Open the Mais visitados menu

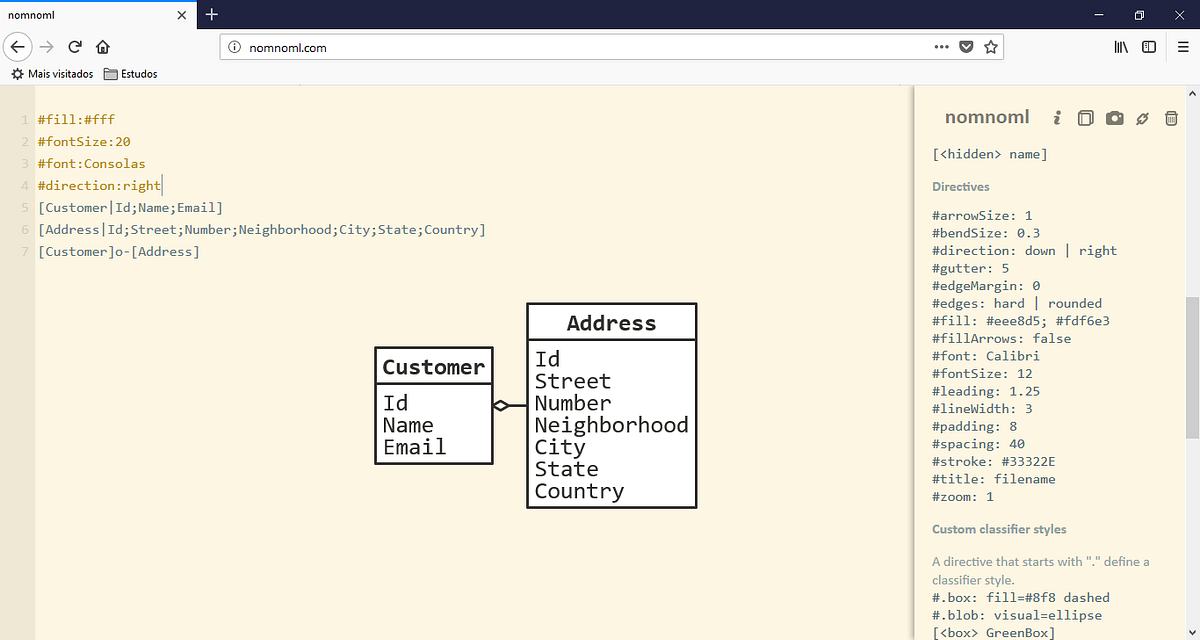point(52,73)
